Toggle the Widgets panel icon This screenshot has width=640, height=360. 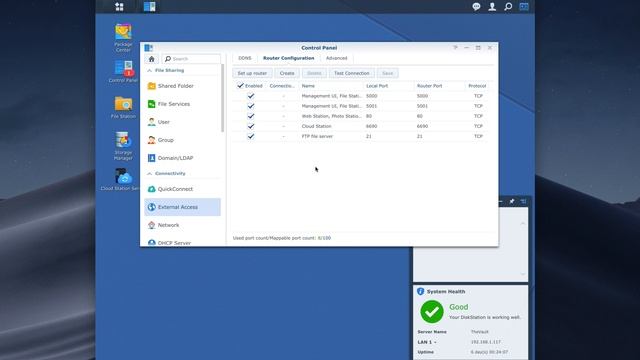click(524, 7)
